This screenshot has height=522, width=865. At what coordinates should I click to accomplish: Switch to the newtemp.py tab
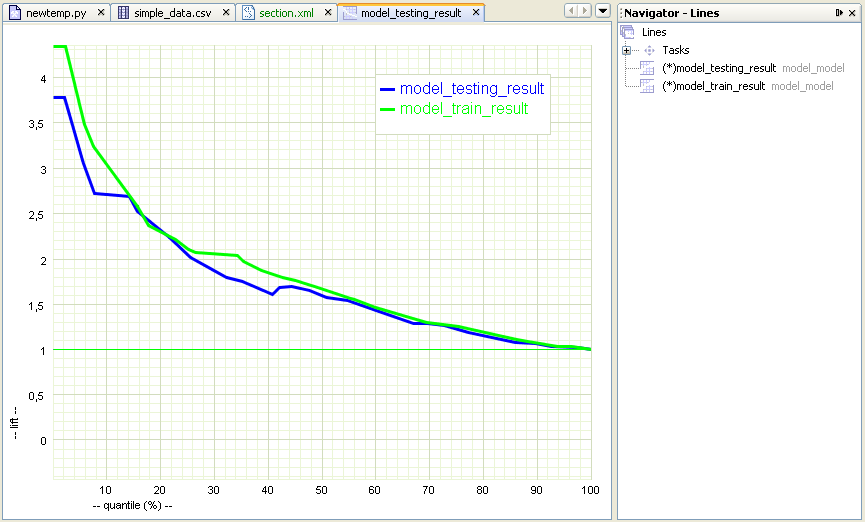56,13
